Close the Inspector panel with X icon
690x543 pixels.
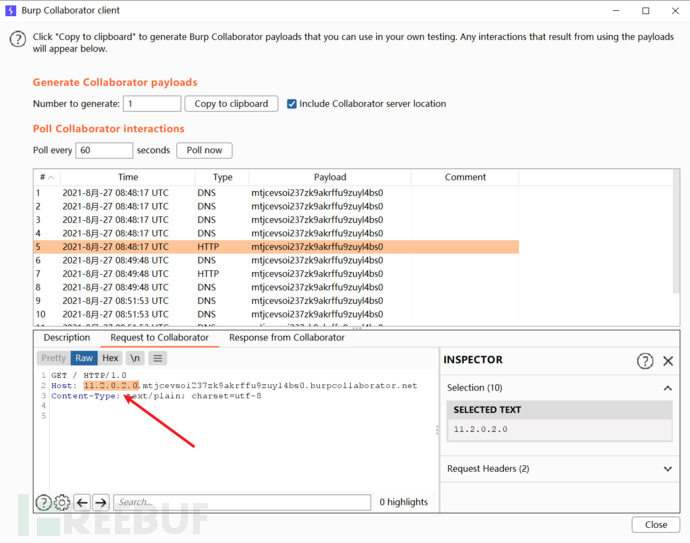pyautogui.click(x=668, y=361)
